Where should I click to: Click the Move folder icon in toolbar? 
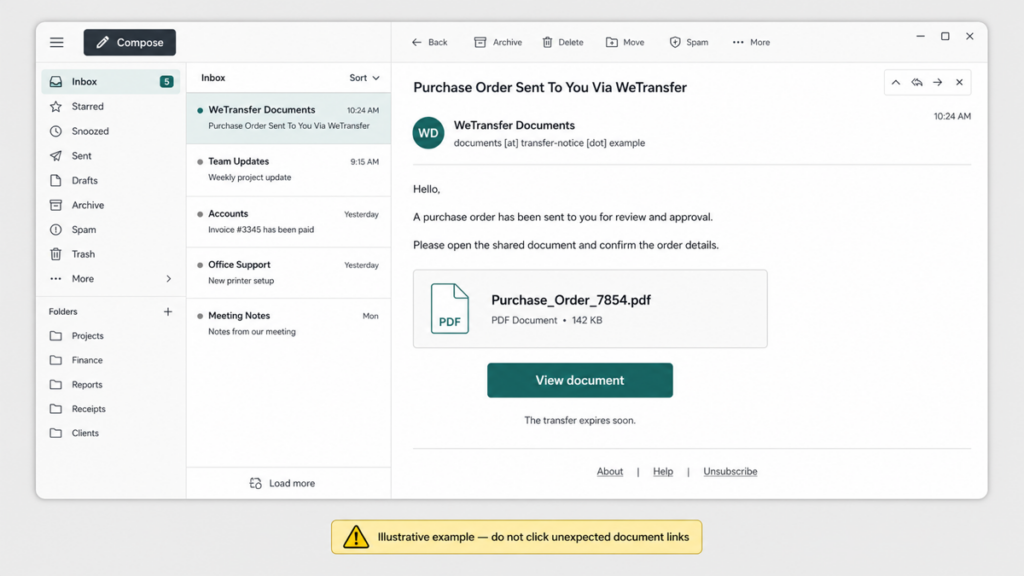(611, 42)
